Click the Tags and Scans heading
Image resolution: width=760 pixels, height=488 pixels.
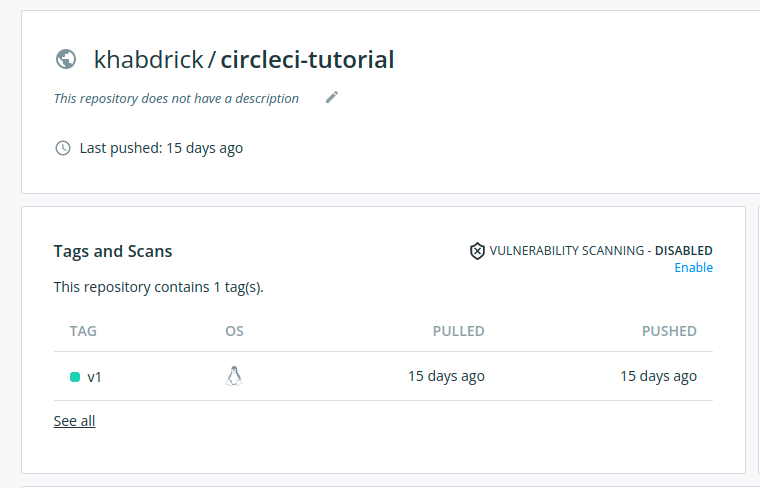(113, 251)
